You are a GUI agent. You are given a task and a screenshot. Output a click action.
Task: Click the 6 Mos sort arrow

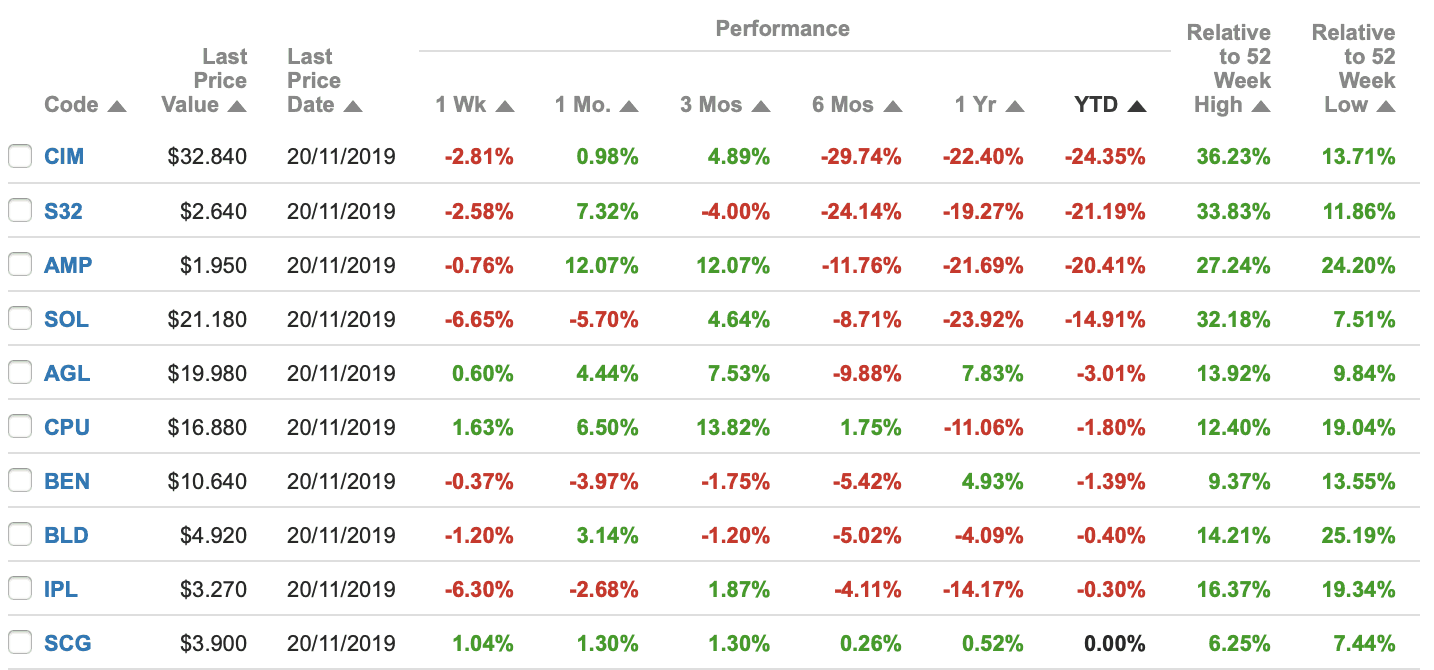893,106
